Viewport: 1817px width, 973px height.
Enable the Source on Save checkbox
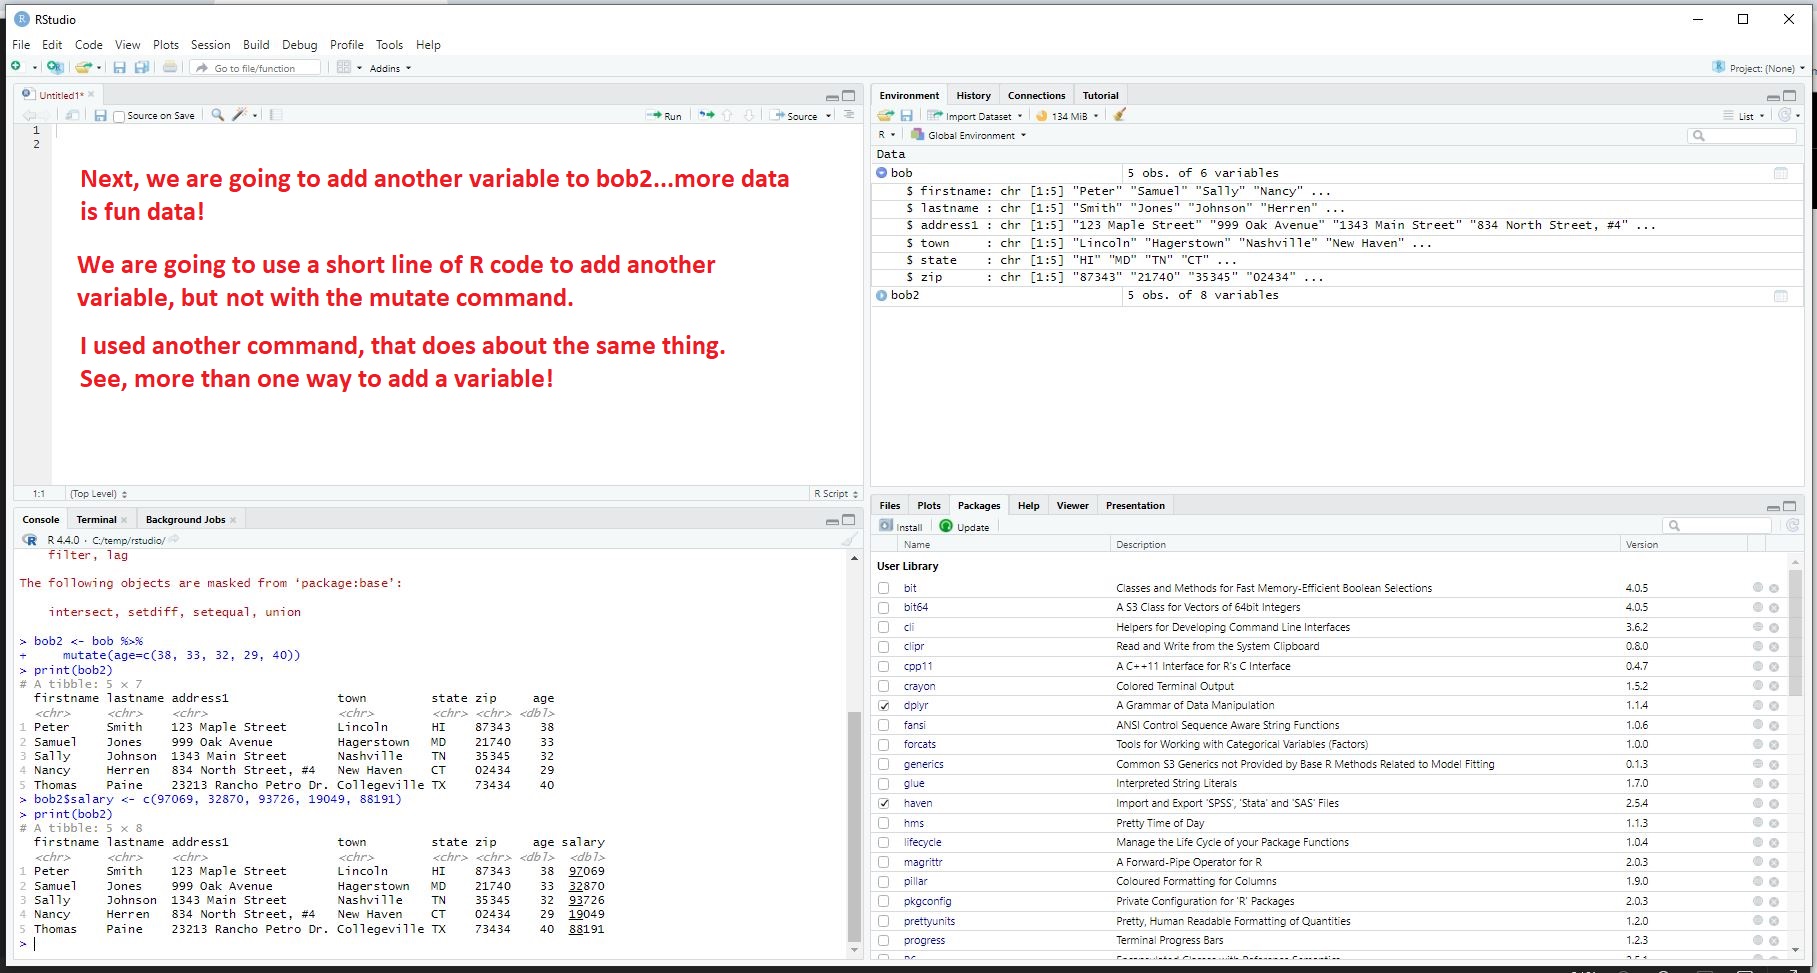pyautogui.click(x=120, y=117)
